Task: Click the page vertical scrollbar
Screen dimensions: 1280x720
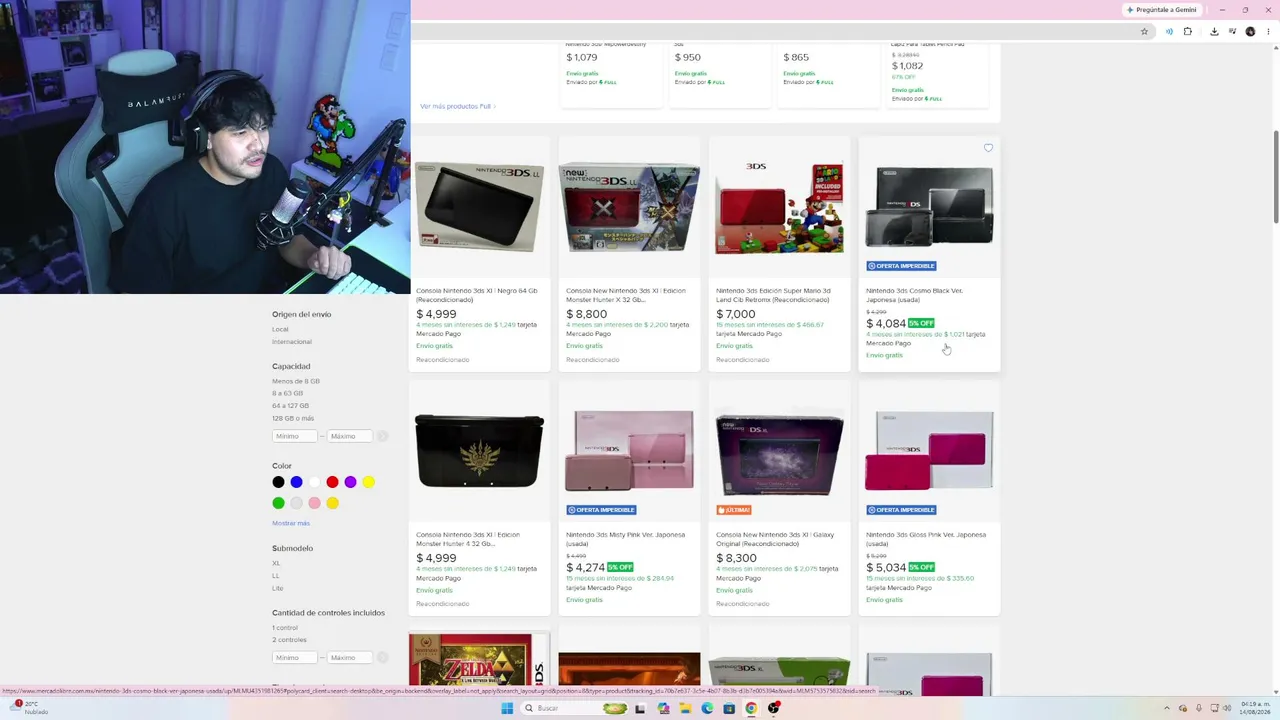Action: tap(1275, 175)
